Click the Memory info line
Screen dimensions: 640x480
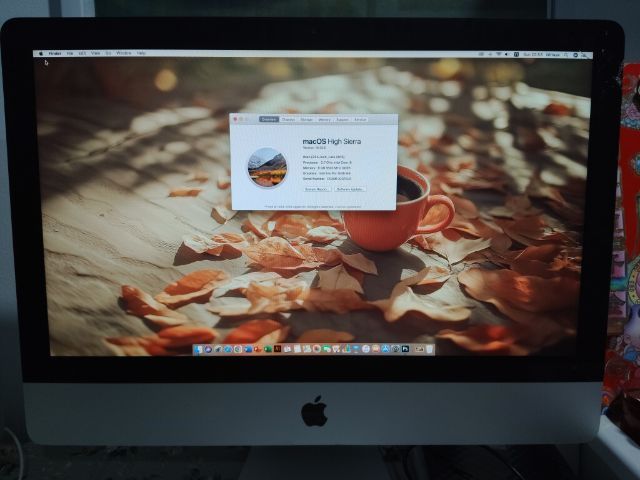pyautogui.click(x=327, y=168)
